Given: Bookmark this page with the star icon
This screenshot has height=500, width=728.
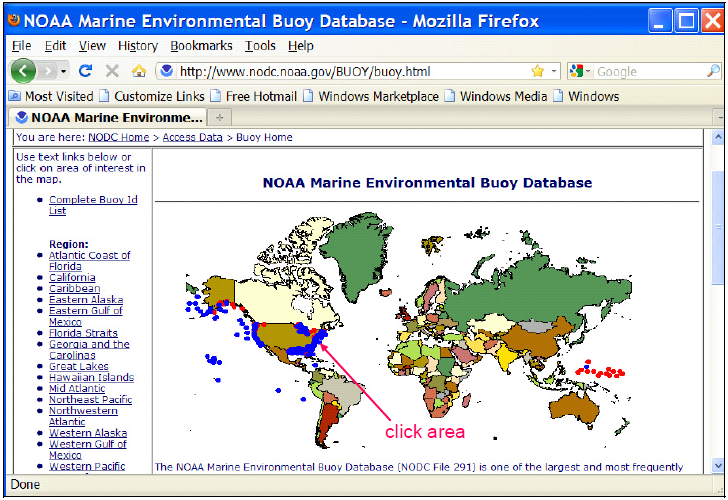Looking at the screenshot, I should 538,71.
